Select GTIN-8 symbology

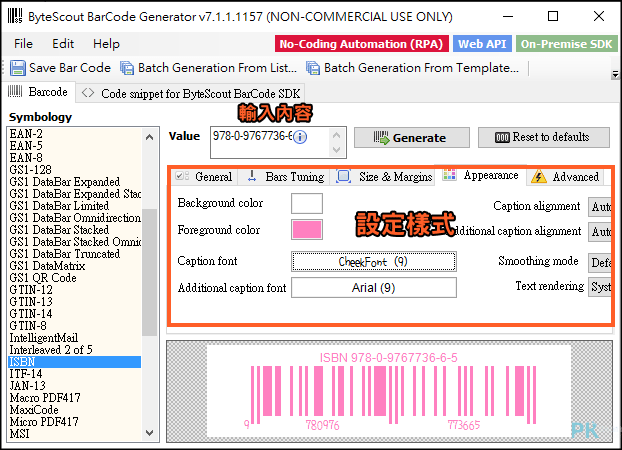pyautogui.click(x=74, y=325)
